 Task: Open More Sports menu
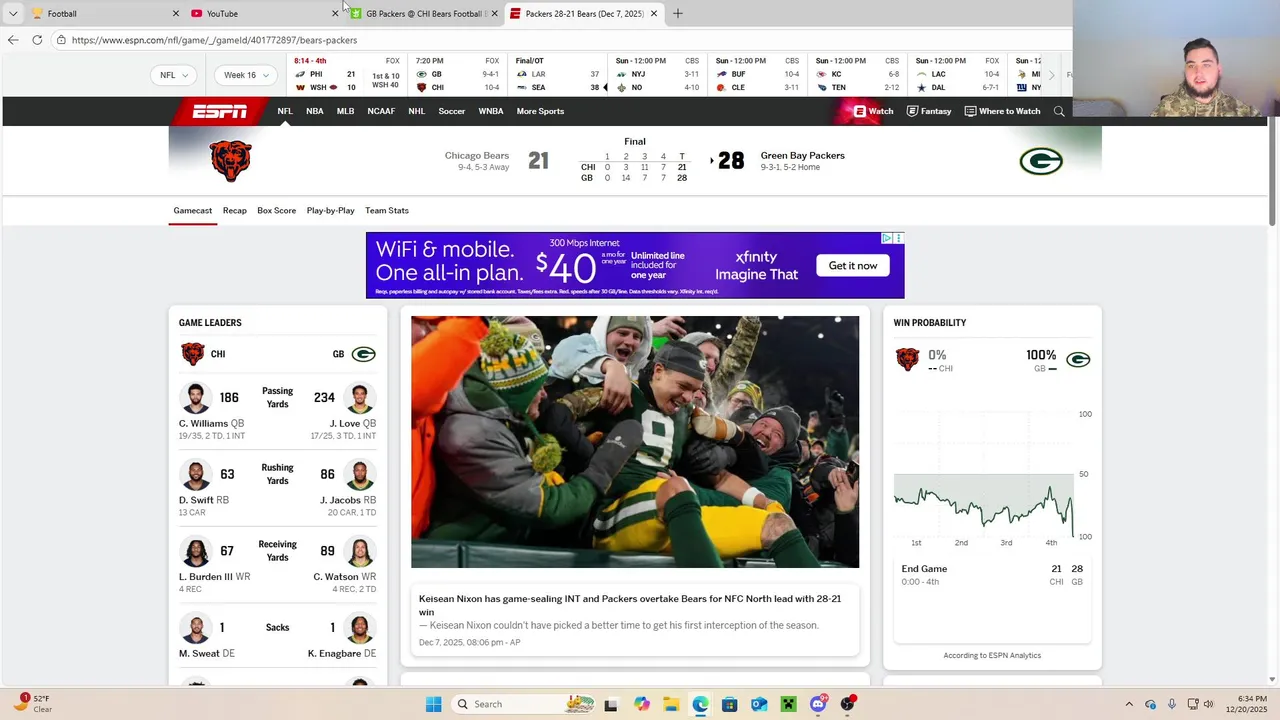540,111
